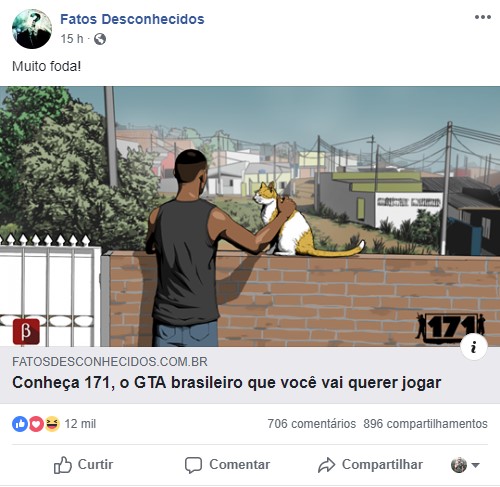Image resolution: width=500 pixels, height=487 pixels.
Task: Open the article preview image with cat
Action: click(250, 216)
